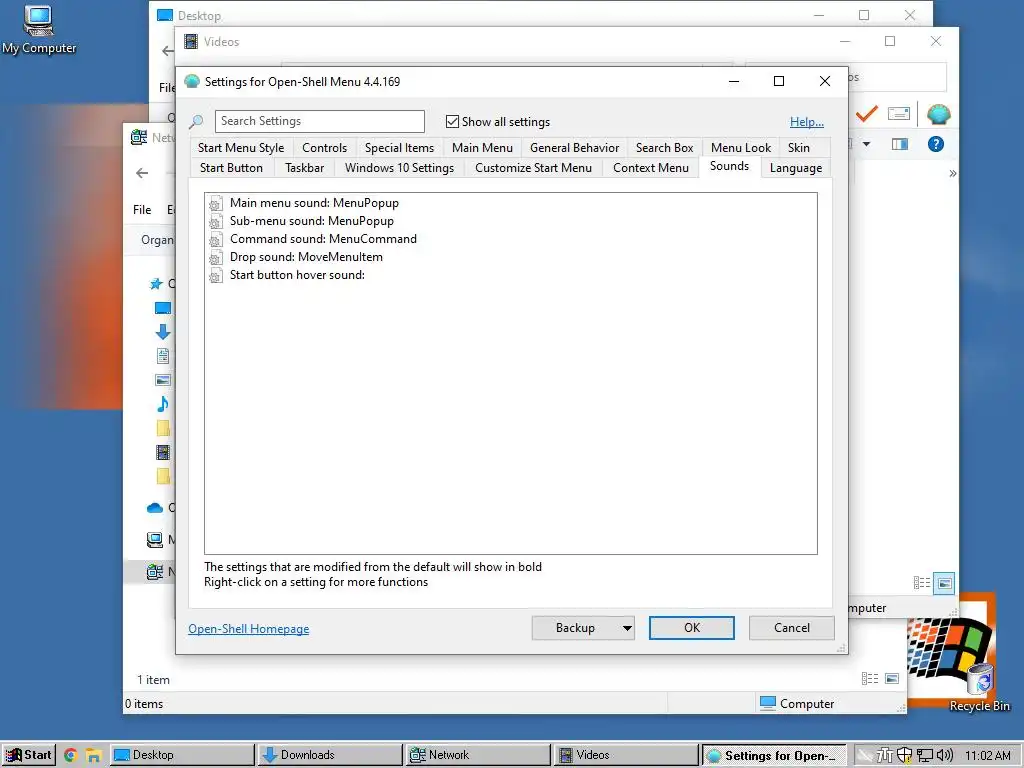Click the Main menu sound setting icon

tap(216, 203)
